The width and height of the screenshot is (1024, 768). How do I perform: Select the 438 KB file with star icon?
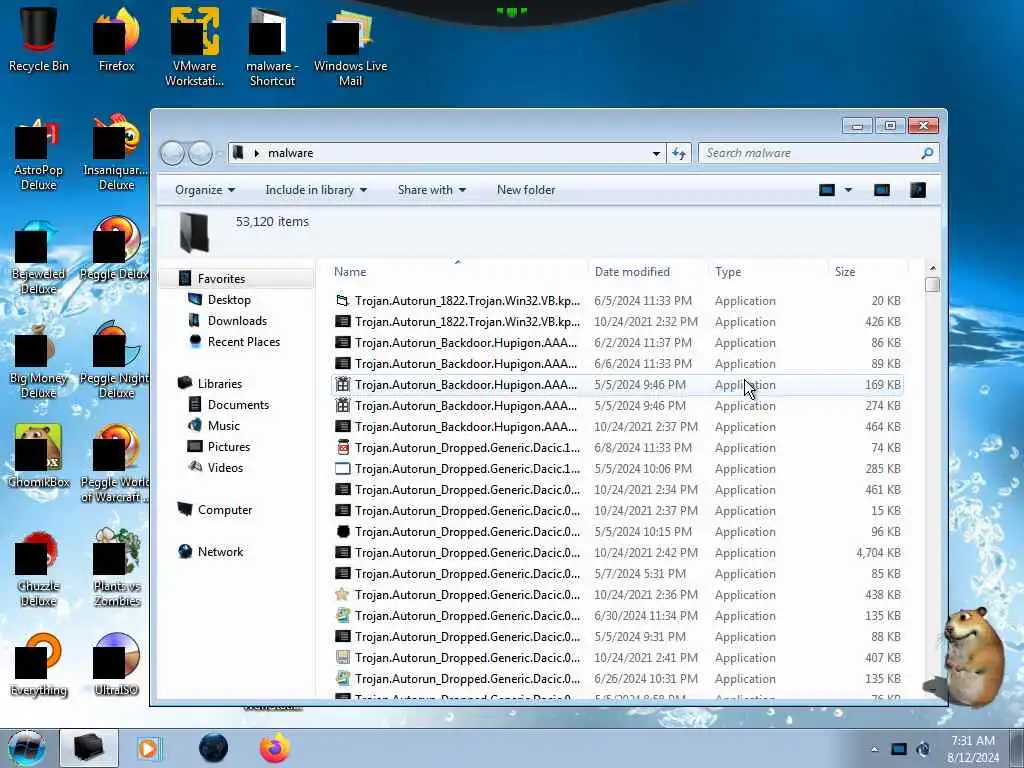pyautogui.click(x=617, y=595)
